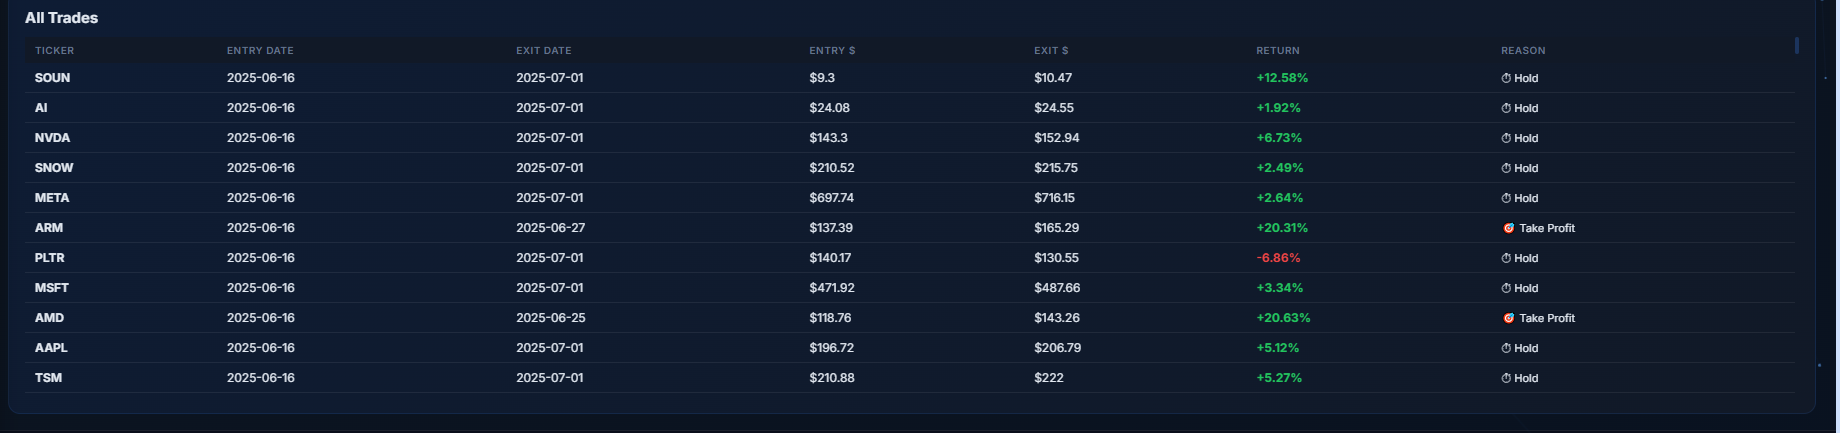The width and height of the screenshot is (1840, 433).
Task: Click the +20.63% return for AMD
Action: pos(1283,318)
